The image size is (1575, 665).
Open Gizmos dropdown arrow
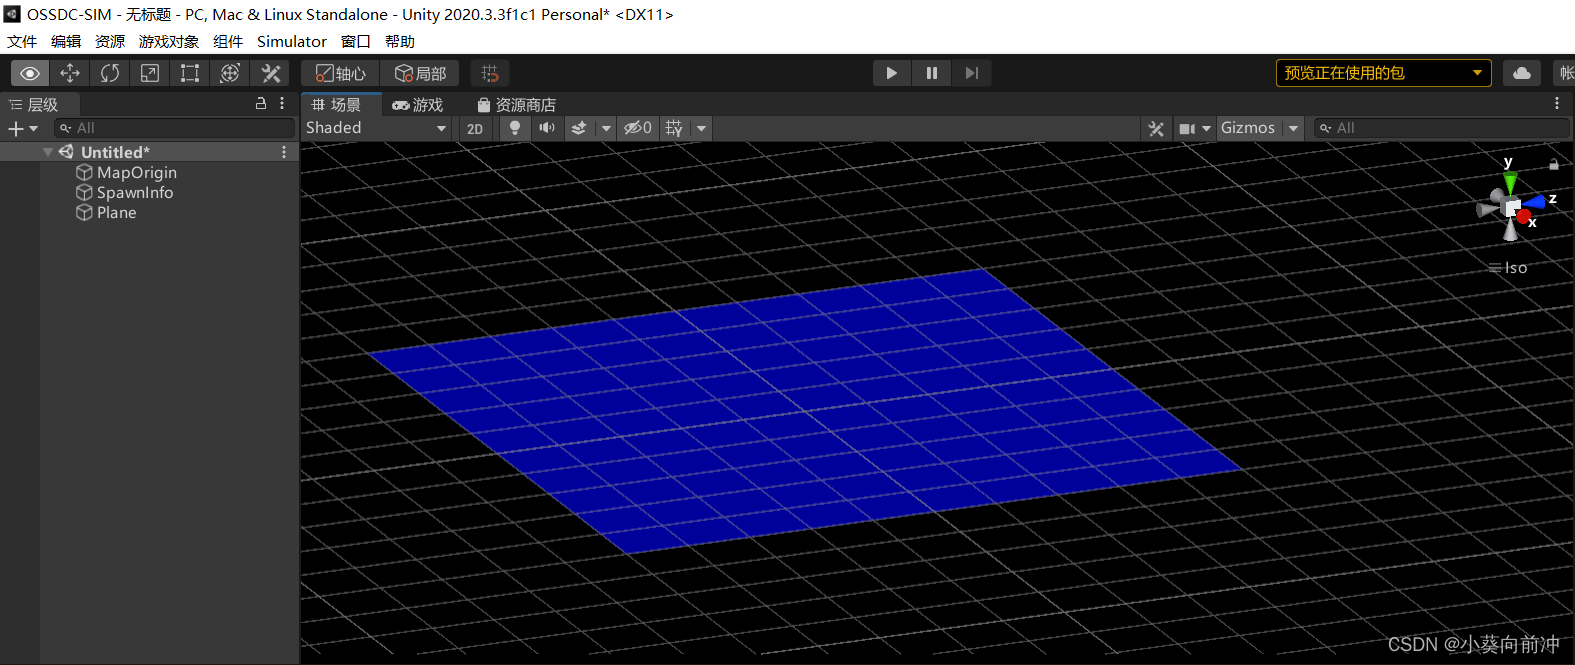coord(1293,128)
